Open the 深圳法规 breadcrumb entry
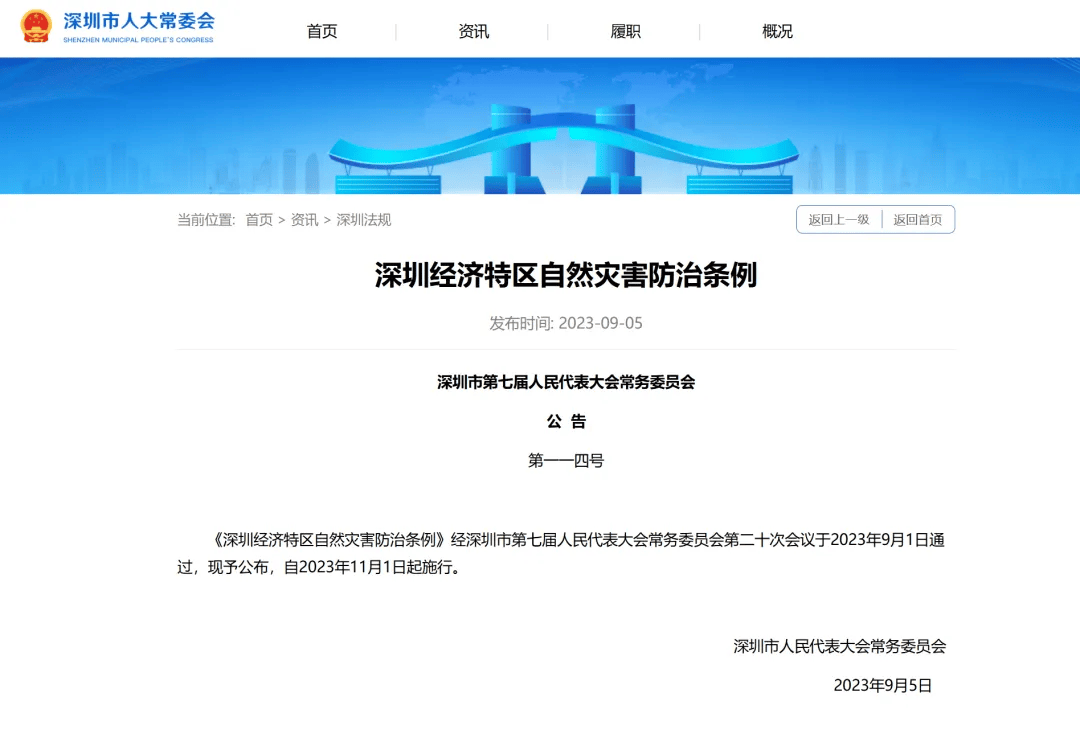Screen dimensions: 1080x742 point(364,219)
